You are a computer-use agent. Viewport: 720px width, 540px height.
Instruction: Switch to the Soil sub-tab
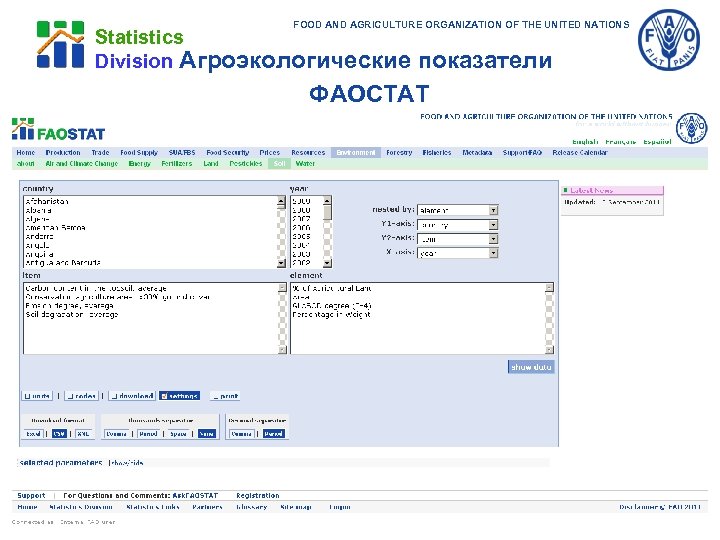tap(280, 163)
